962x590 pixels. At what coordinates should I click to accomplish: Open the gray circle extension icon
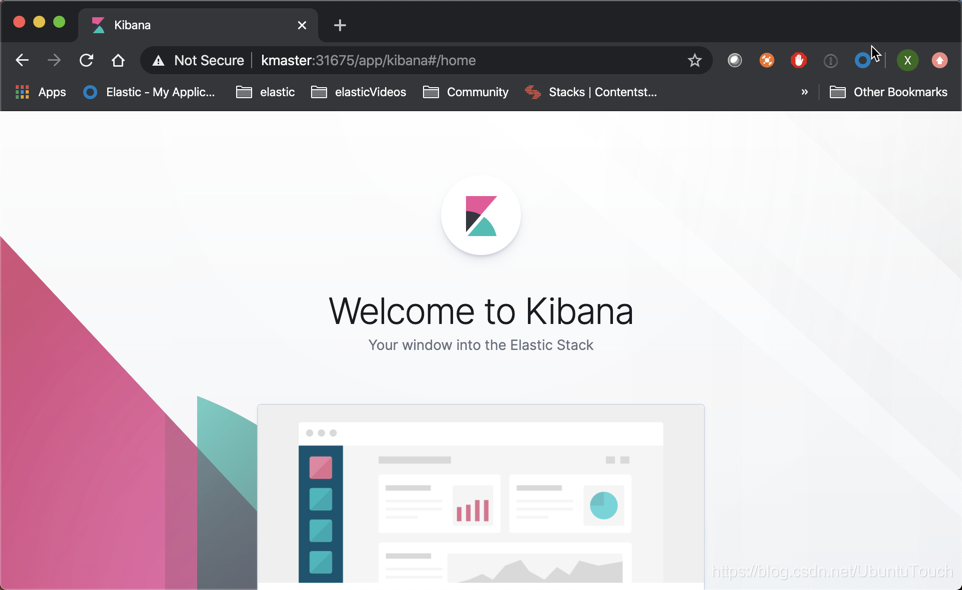pos(734,60)
